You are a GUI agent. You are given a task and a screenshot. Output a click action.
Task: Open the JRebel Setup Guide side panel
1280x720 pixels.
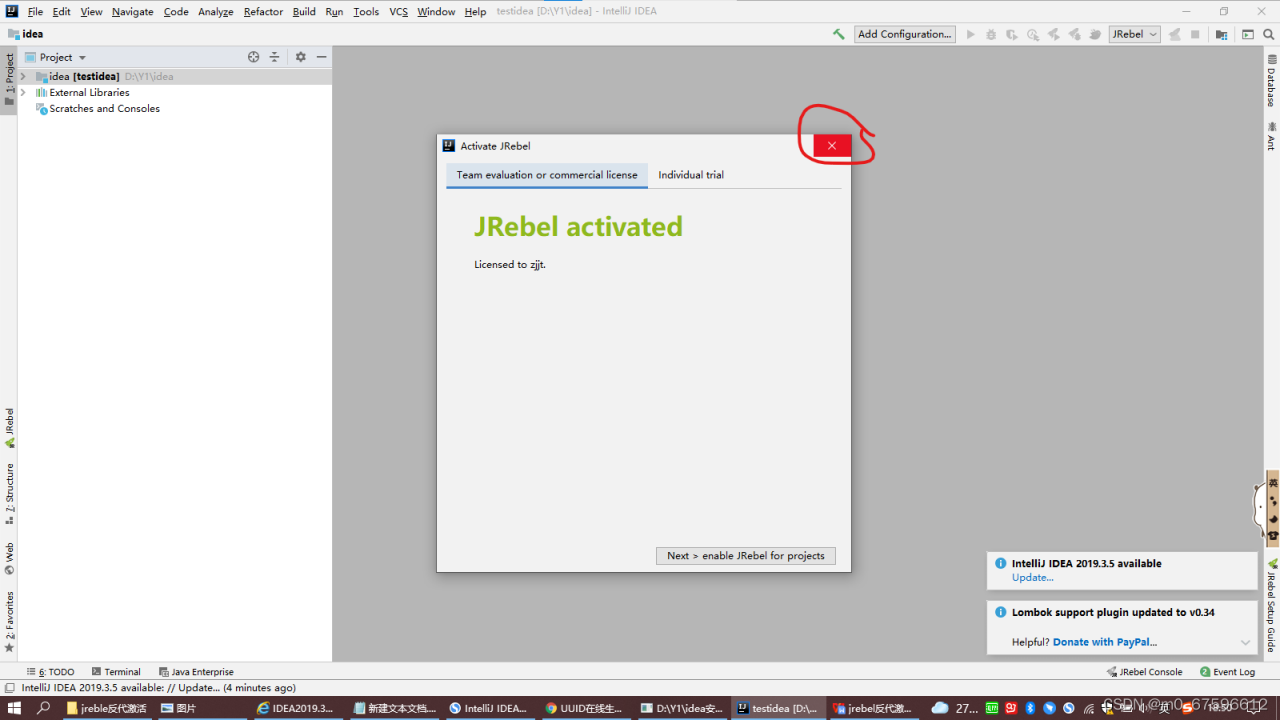coord(1271,605)
